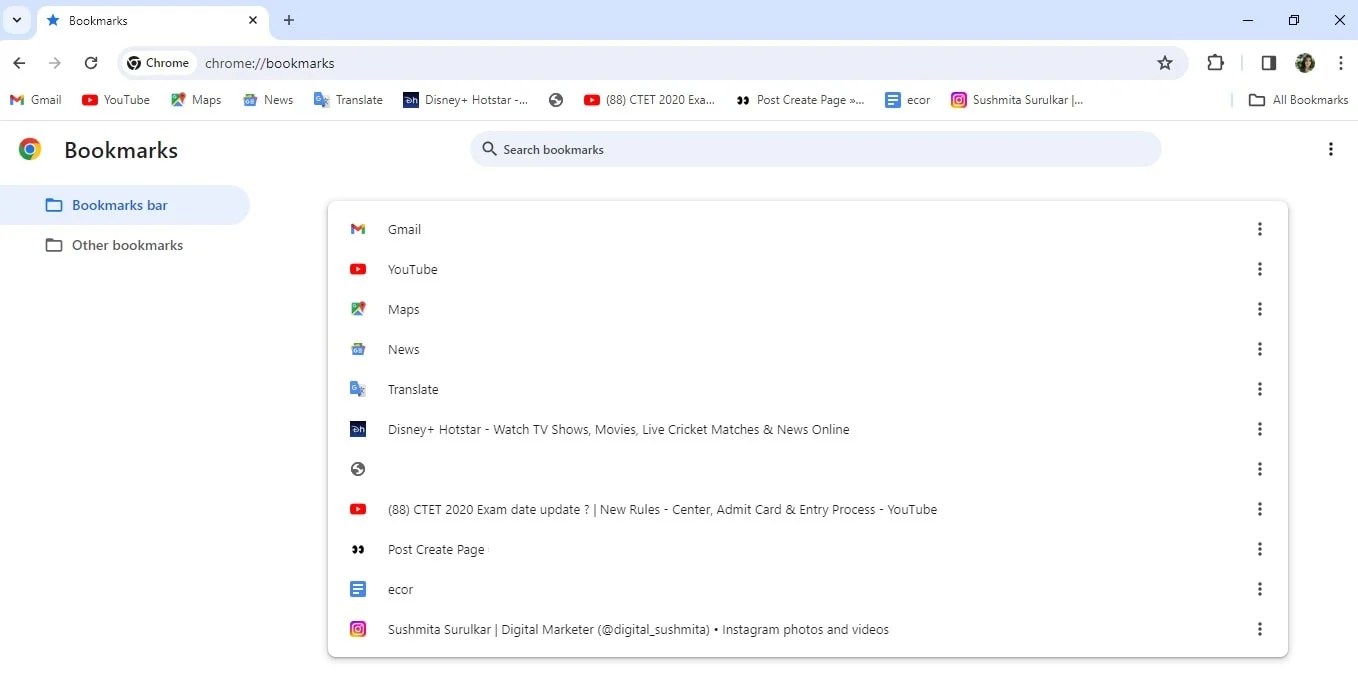Open the three-dot menu for the Gmail bookmark

coord(1260,228)
